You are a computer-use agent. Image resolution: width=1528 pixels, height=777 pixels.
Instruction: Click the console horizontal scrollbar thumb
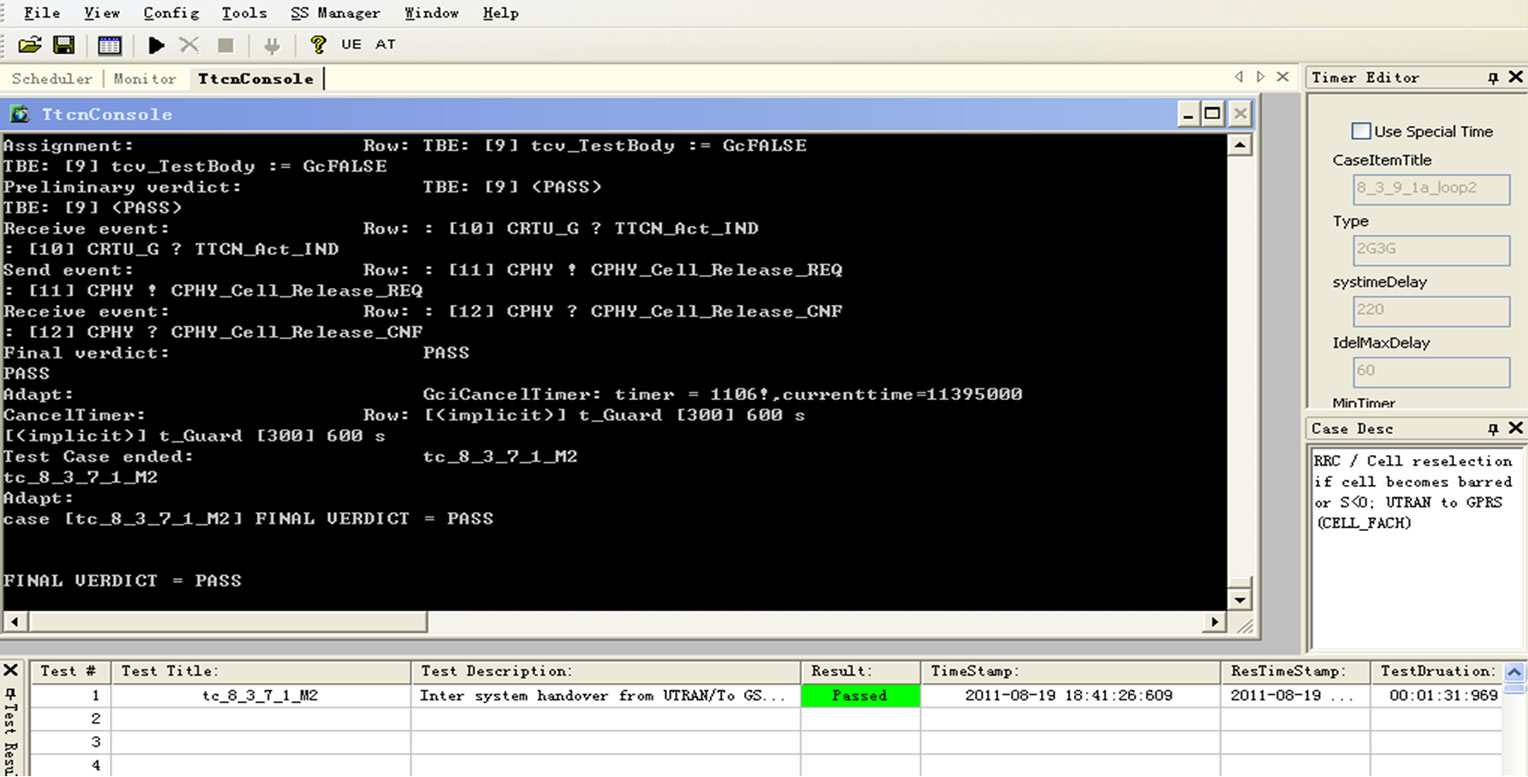(x=220, y=622)
